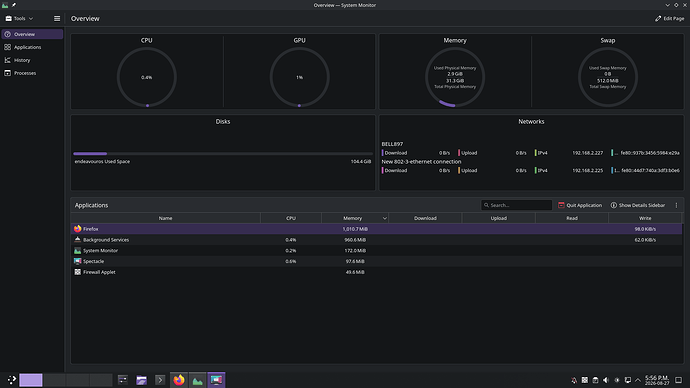The height and width of the screenshot is (388, 690).
Task: Open the volume control tray icon
Action: point(606,380)
